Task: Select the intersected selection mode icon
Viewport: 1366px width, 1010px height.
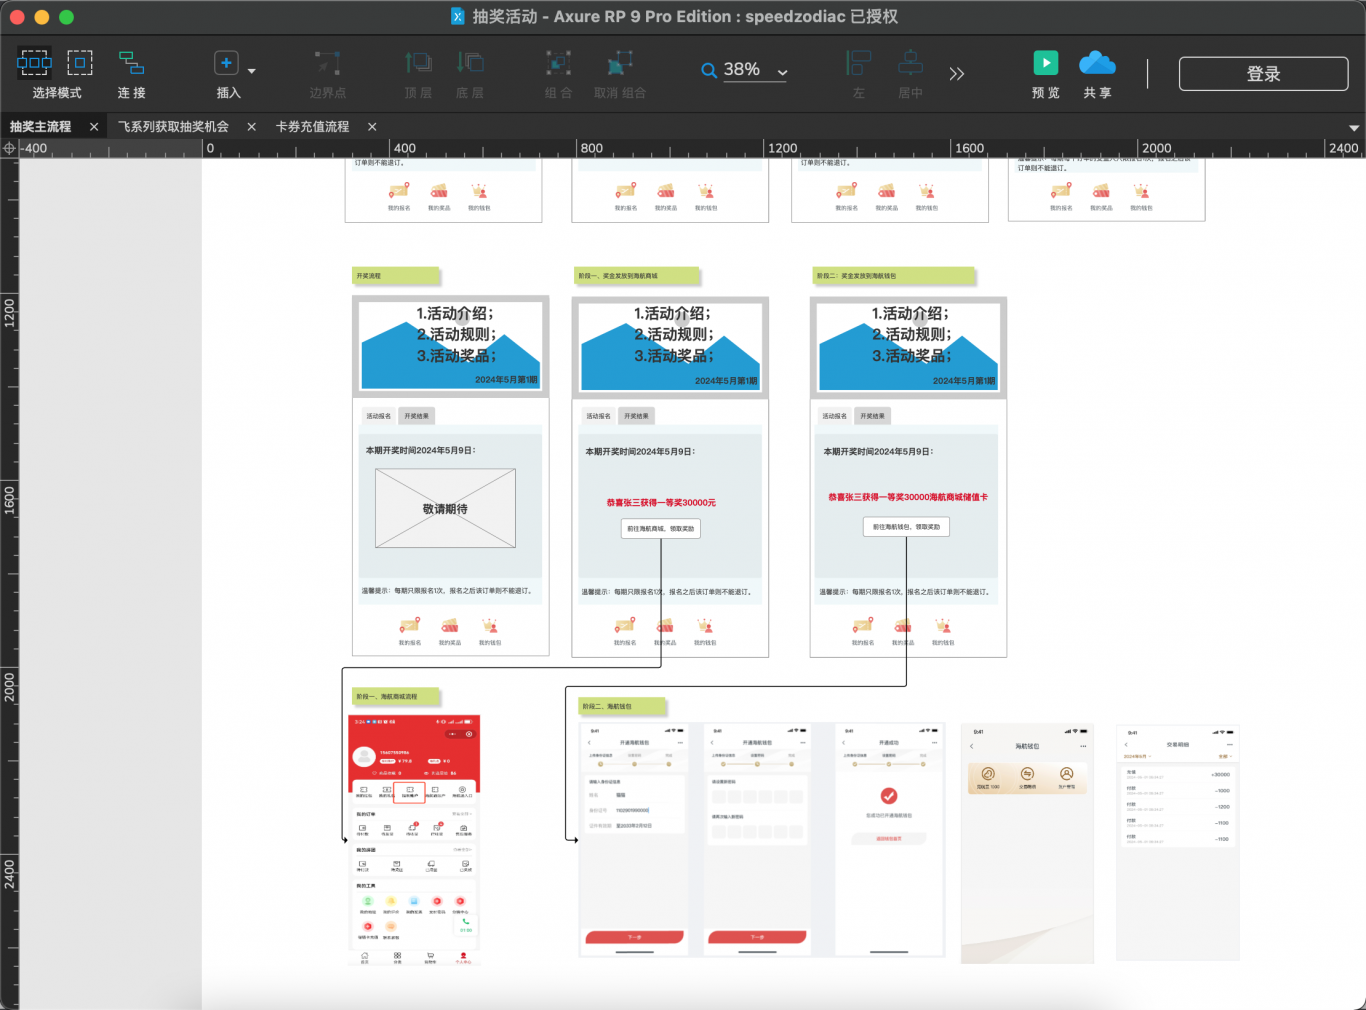Action: [34, 63]
